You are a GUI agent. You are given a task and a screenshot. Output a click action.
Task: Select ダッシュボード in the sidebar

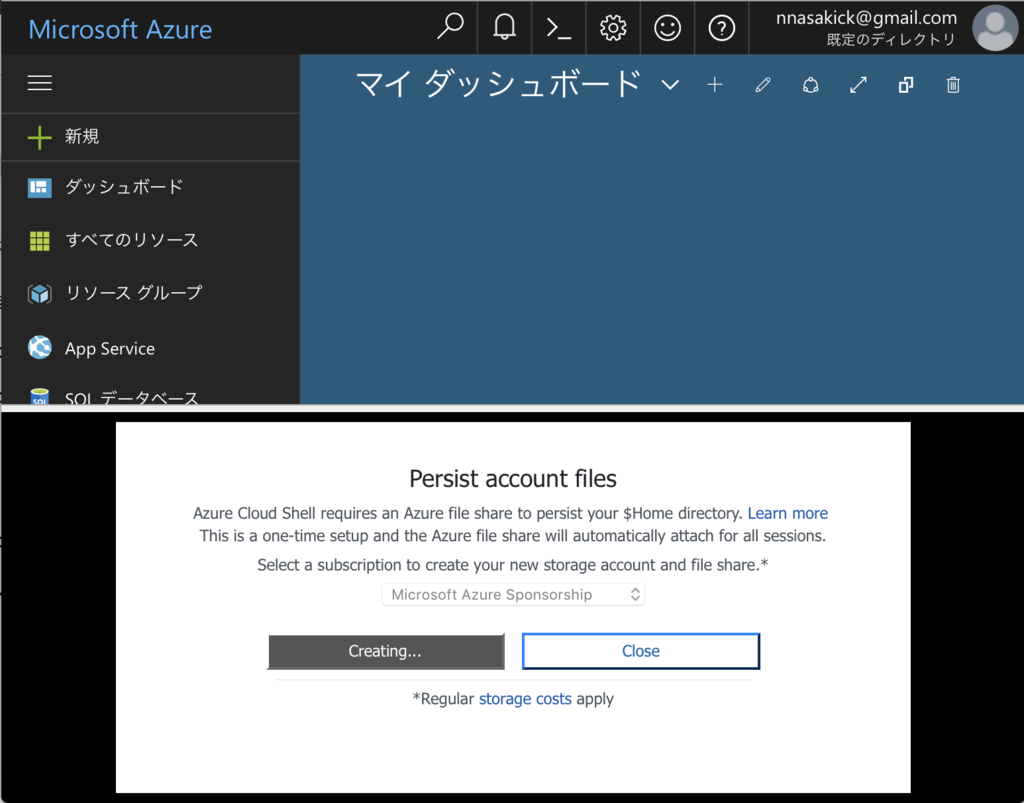pos(150,187)
